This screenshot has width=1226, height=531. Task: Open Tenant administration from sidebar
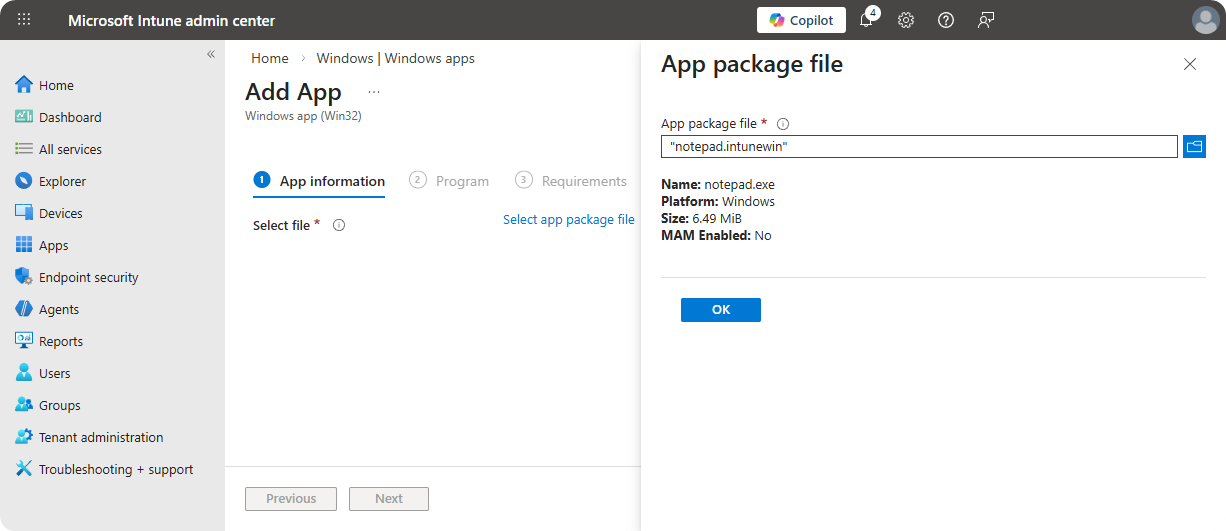[x=100, y=437]
